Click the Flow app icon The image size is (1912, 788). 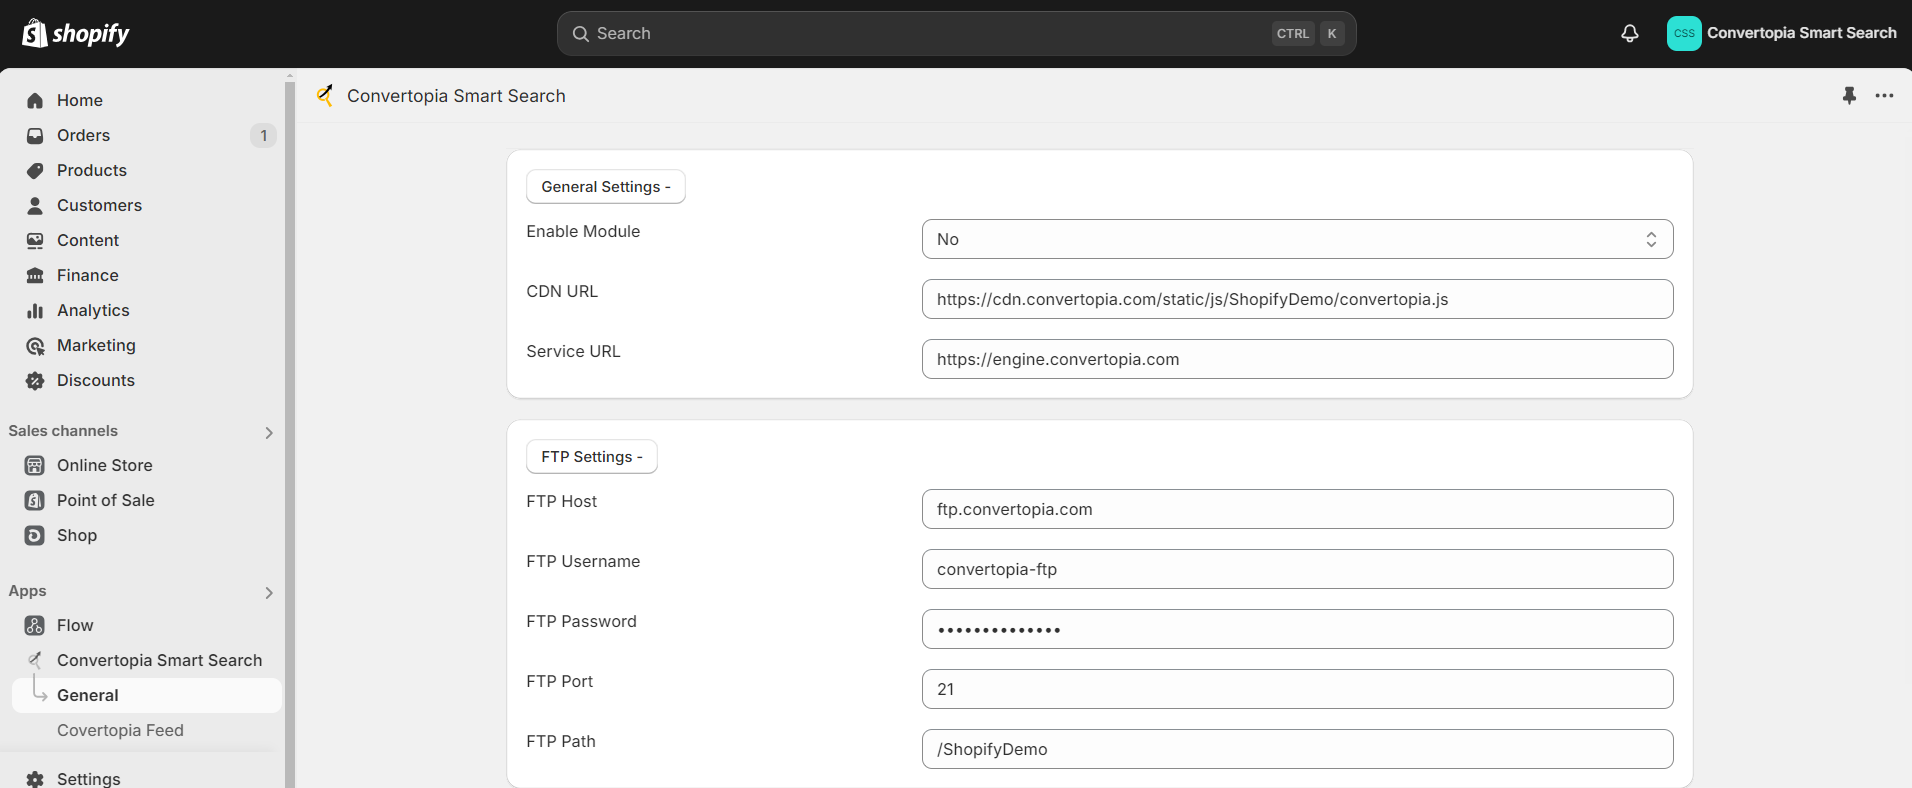coord(35,625)
